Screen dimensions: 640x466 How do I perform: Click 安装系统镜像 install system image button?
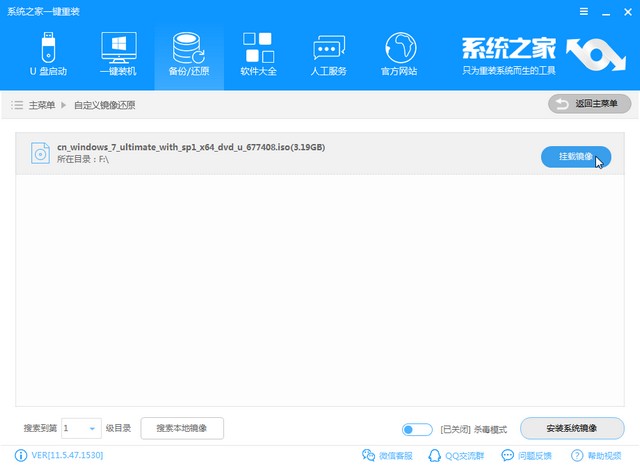point(571,428)
